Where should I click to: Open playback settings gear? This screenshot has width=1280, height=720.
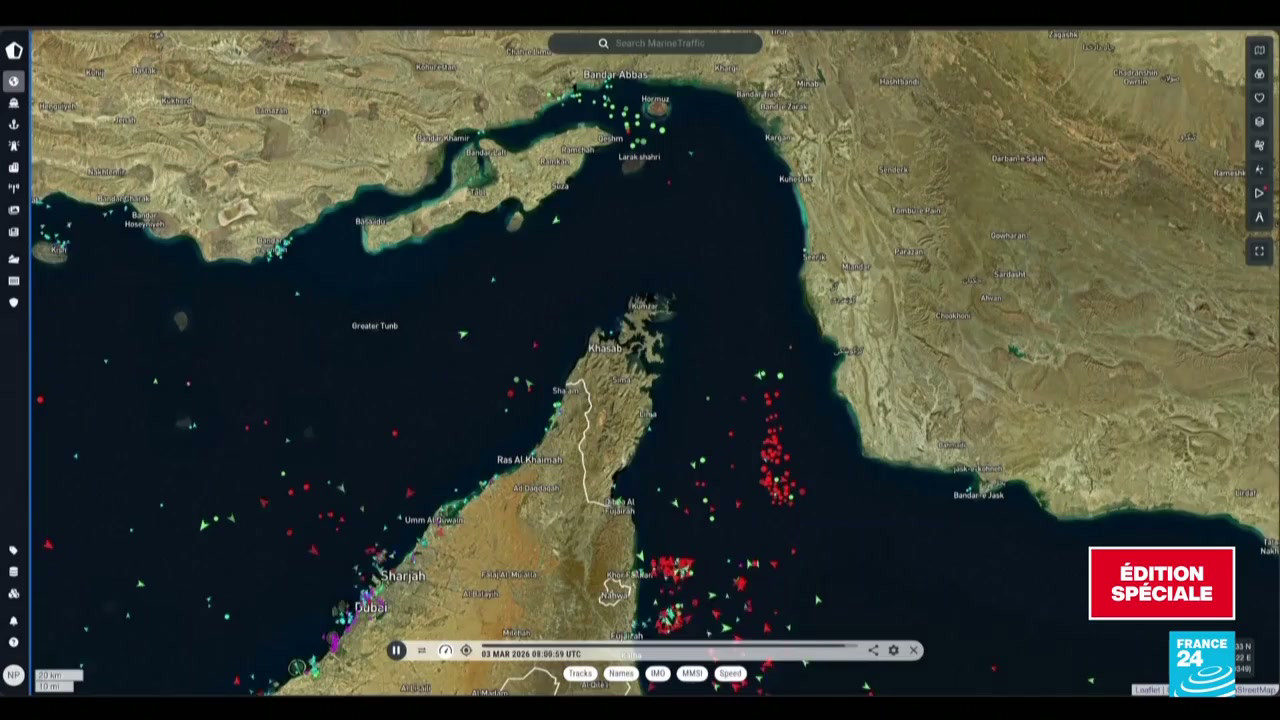[x=893, y=650]
